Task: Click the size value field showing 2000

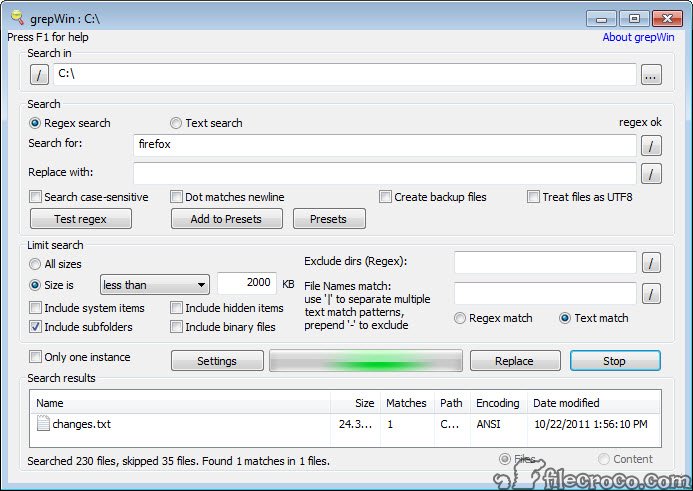Action: pyautogui.click(x=247, y=283)
